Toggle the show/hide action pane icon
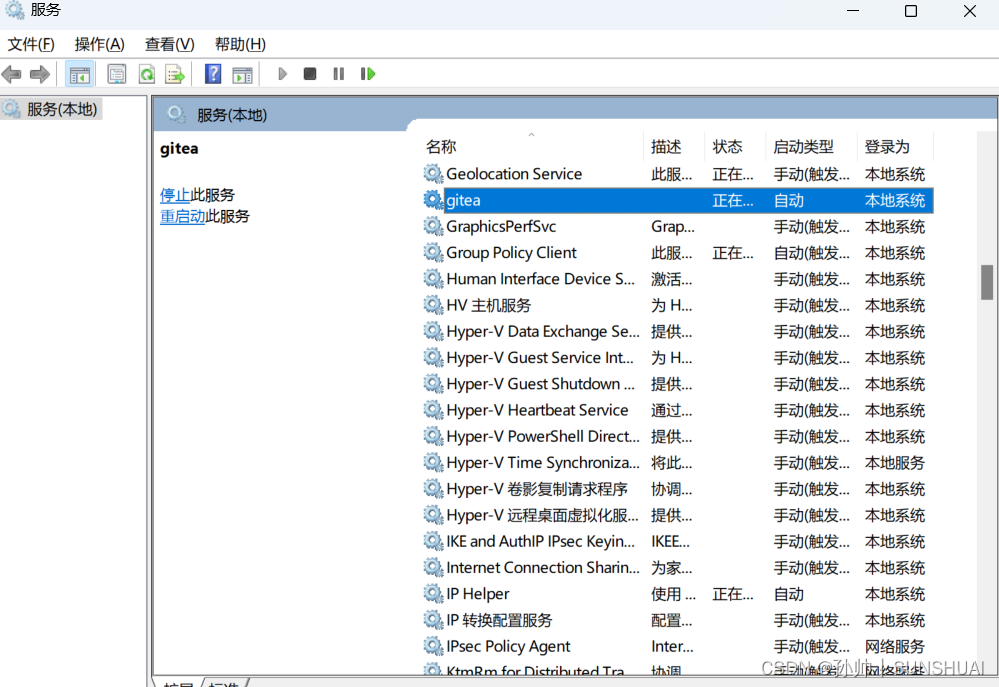 click(x=242, y=74)
